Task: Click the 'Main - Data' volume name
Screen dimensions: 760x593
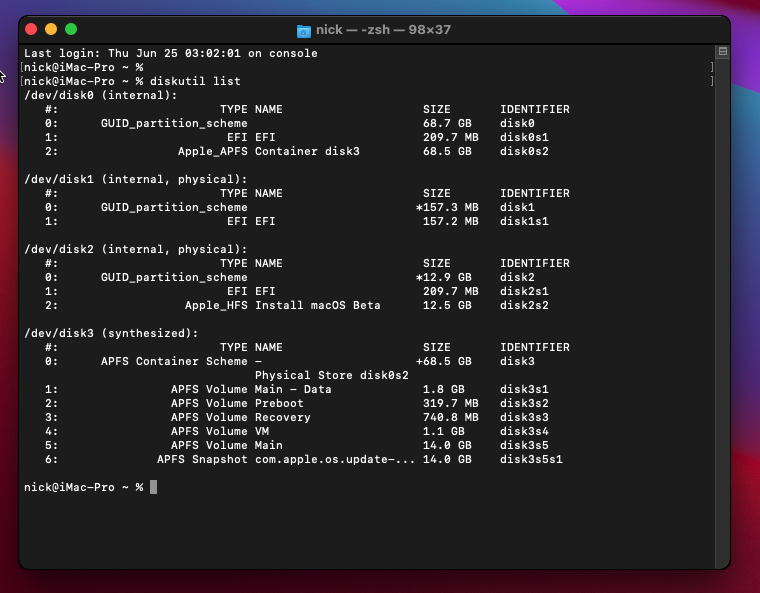Action: (293, 389)
